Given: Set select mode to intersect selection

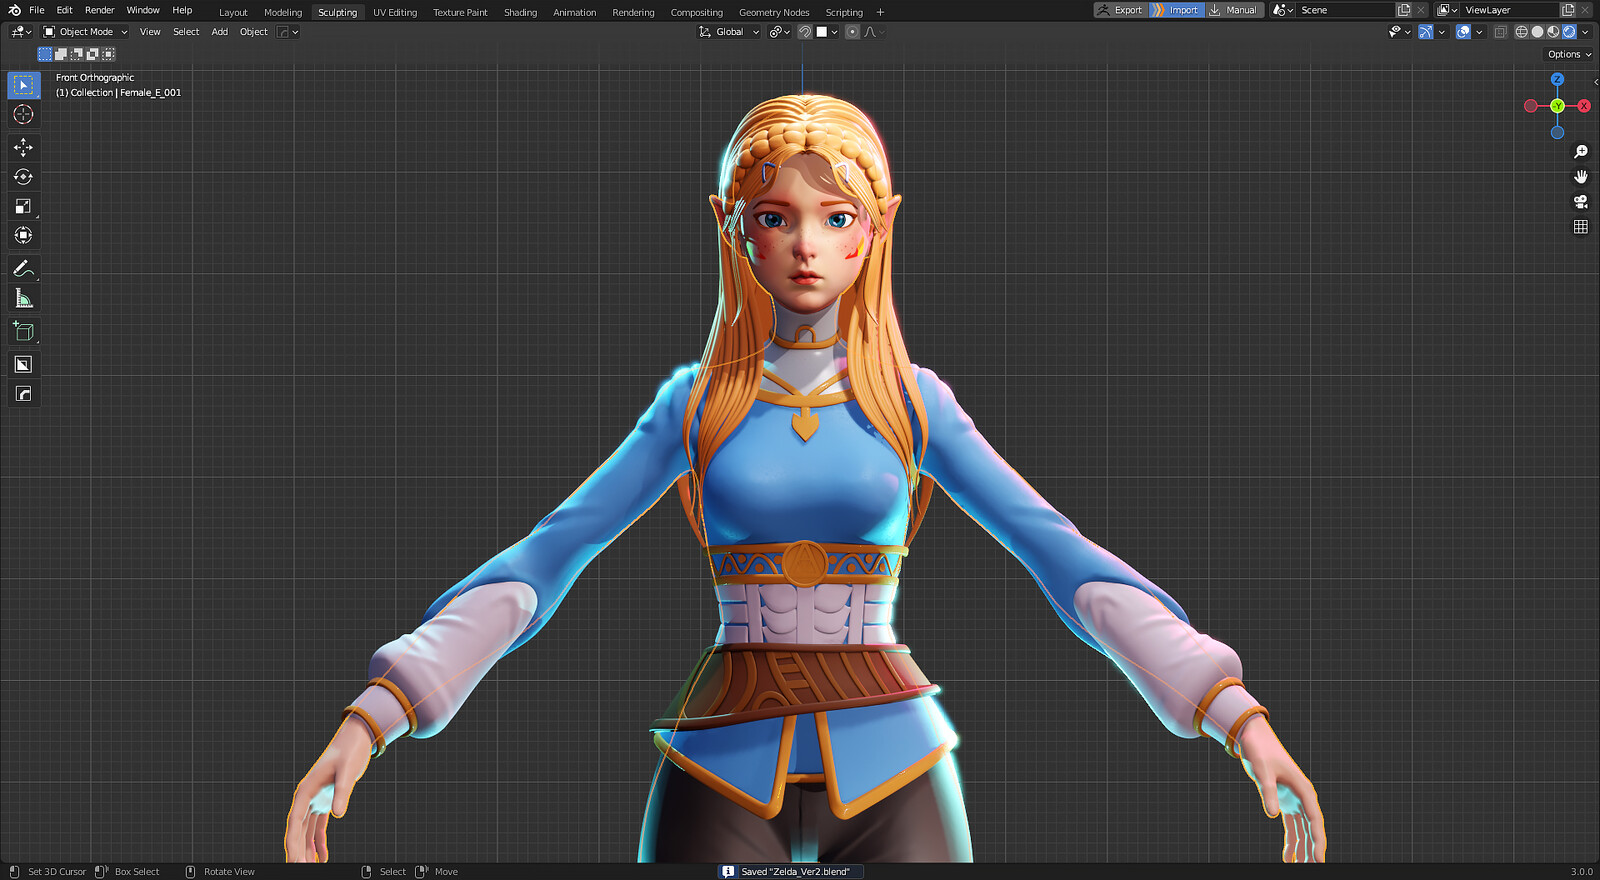Looking at the screenshot, I should pyautogui.click(x=109, y=54).
